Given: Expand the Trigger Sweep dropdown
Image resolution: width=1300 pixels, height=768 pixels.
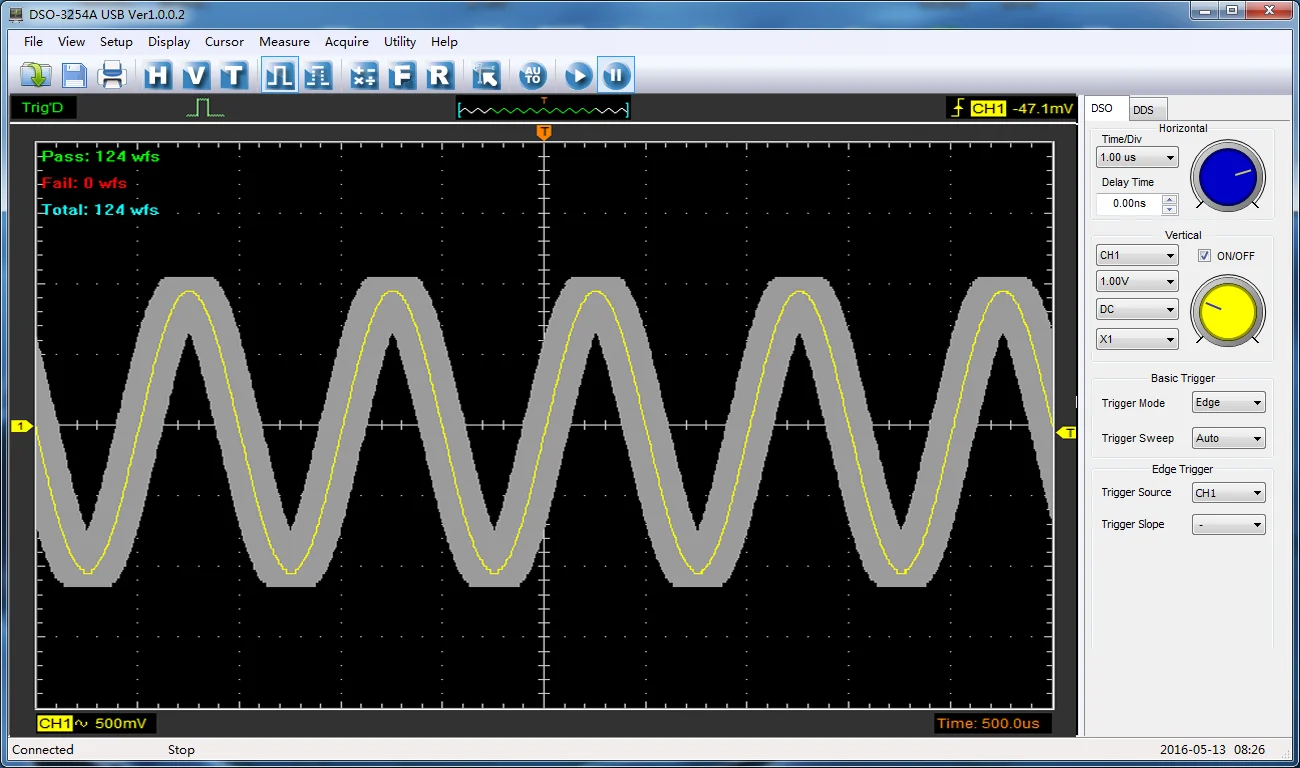Looking at the screenshot, I should (1228, 438).
